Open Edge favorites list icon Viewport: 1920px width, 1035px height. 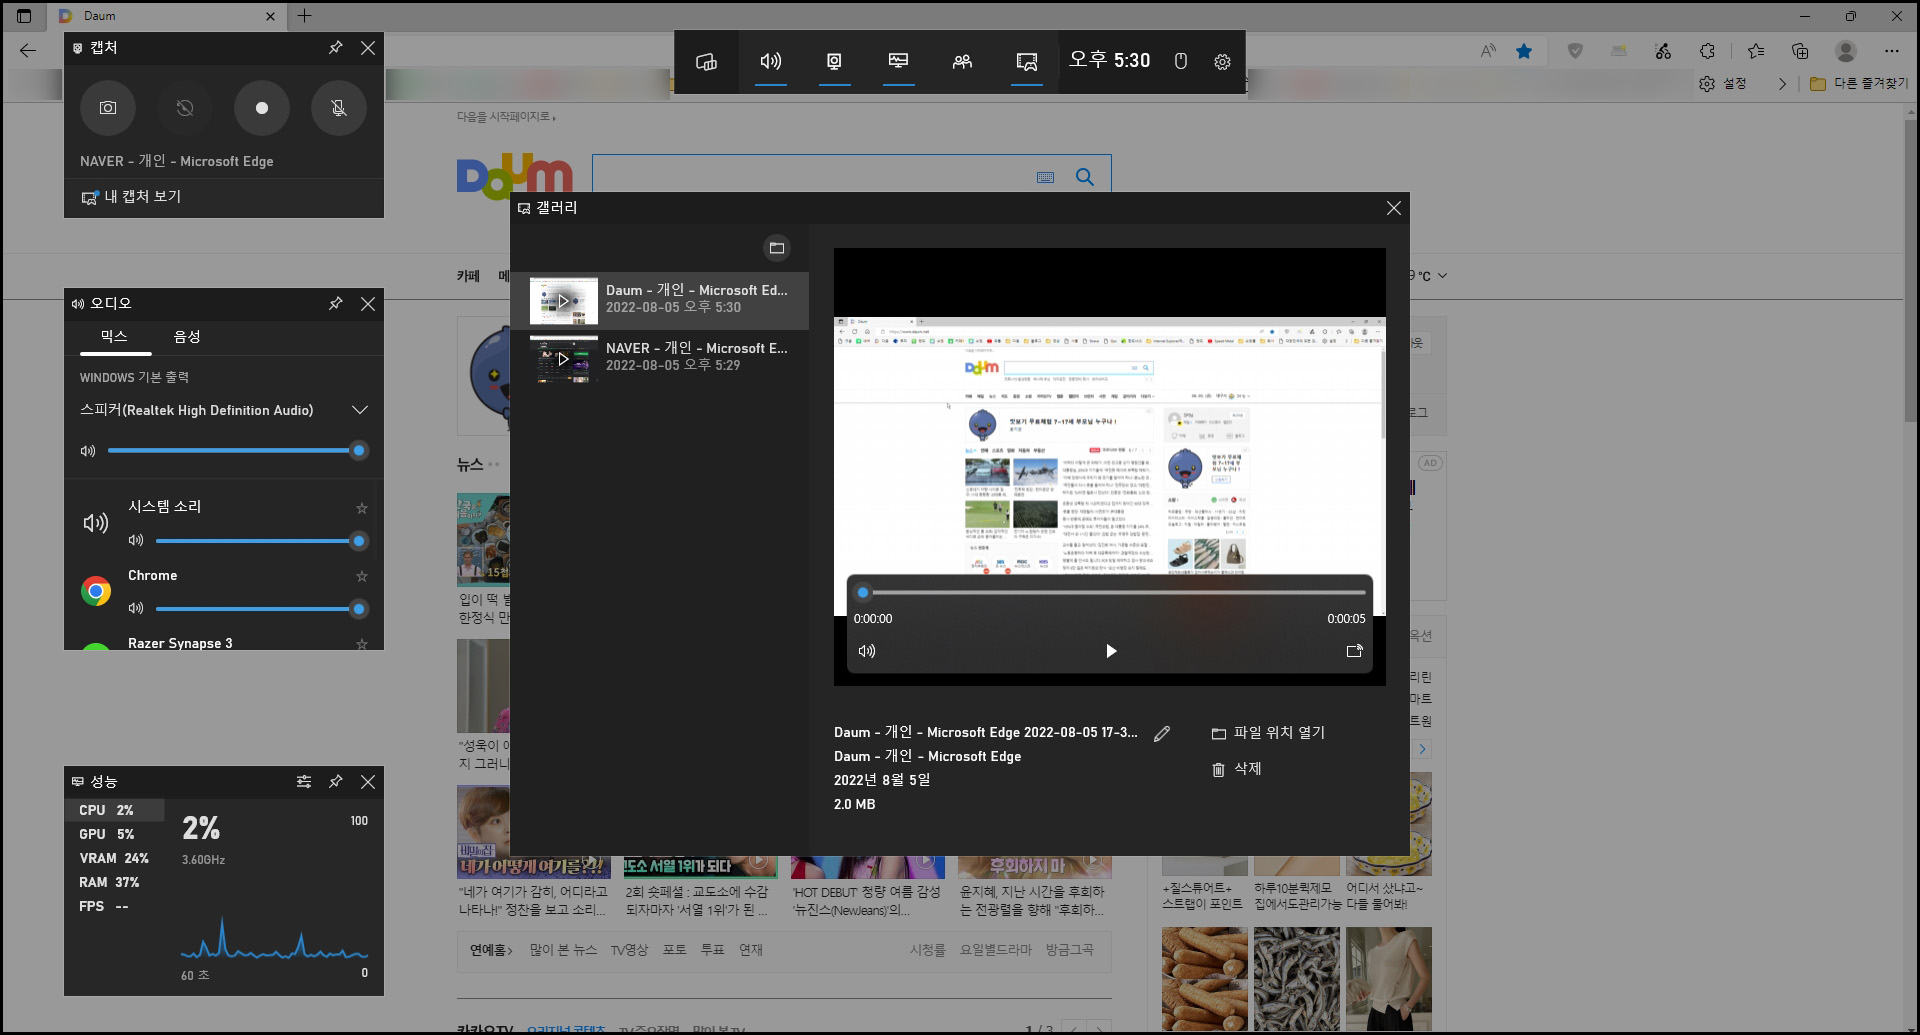click(x=1756, y=51)
